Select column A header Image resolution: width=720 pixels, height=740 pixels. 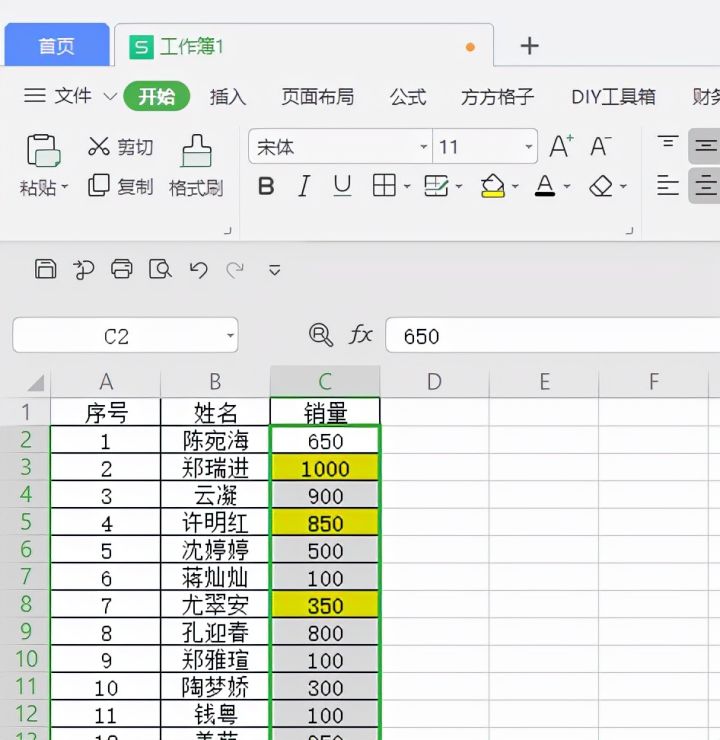point(106,381)
